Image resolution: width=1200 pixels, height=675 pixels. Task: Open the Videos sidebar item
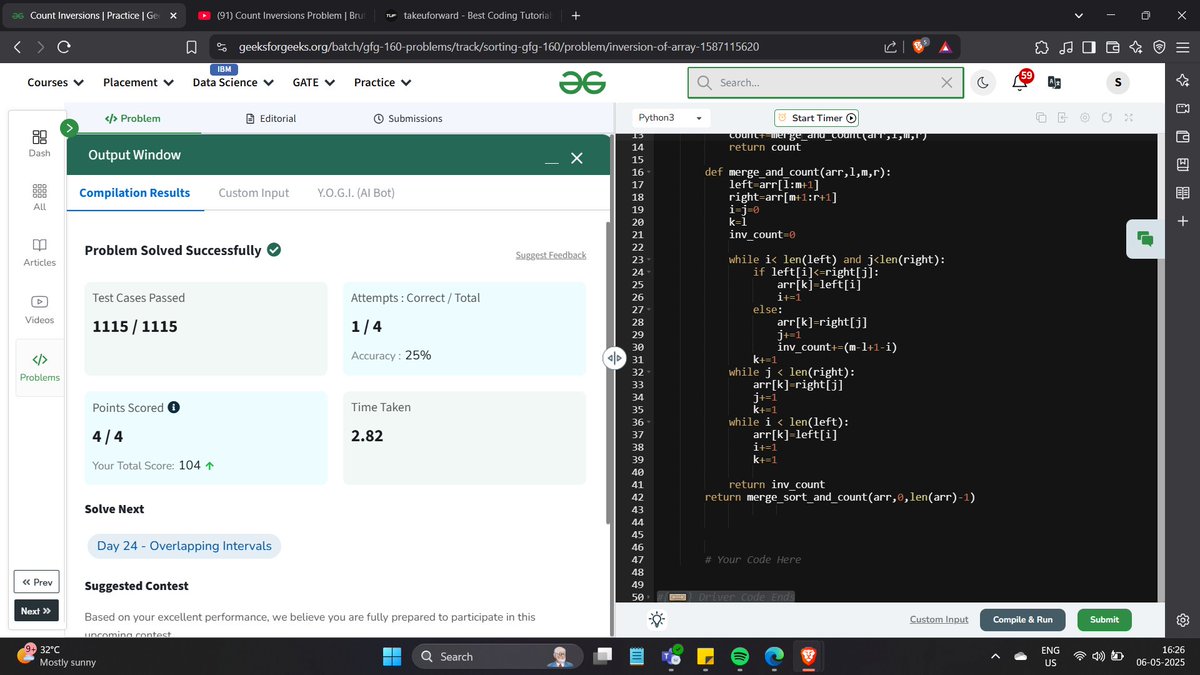click(39, 309)
